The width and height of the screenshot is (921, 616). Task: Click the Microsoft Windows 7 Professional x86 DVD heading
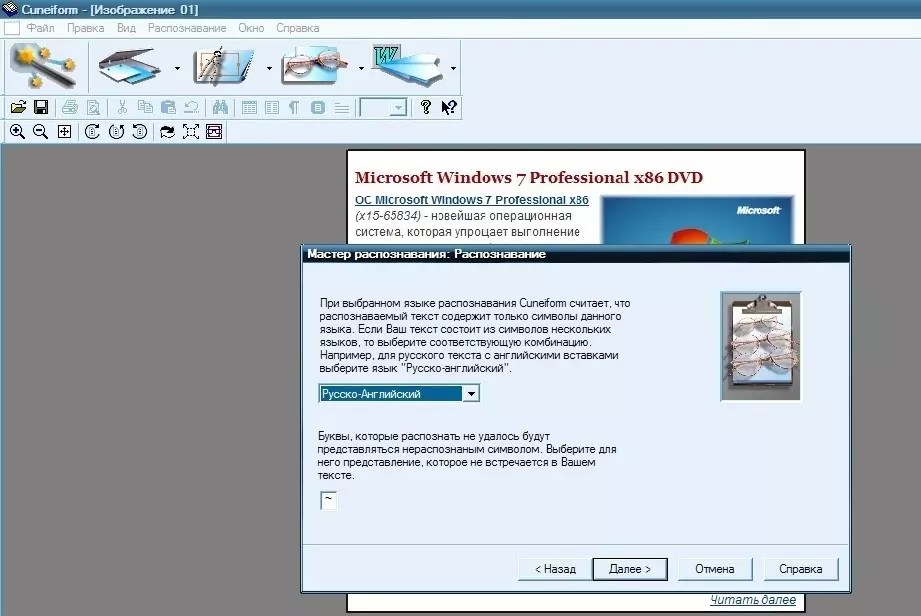(529, 177)
